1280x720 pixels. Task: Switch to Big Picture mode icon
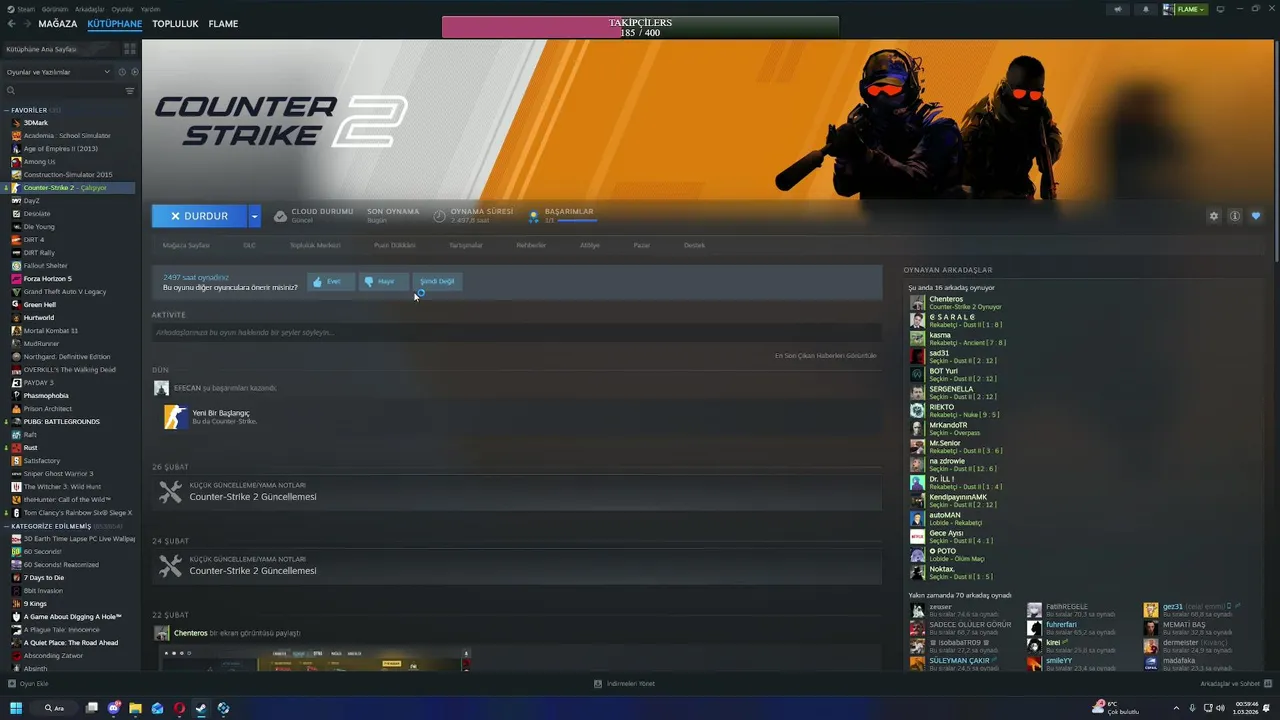pos(1220,9)
